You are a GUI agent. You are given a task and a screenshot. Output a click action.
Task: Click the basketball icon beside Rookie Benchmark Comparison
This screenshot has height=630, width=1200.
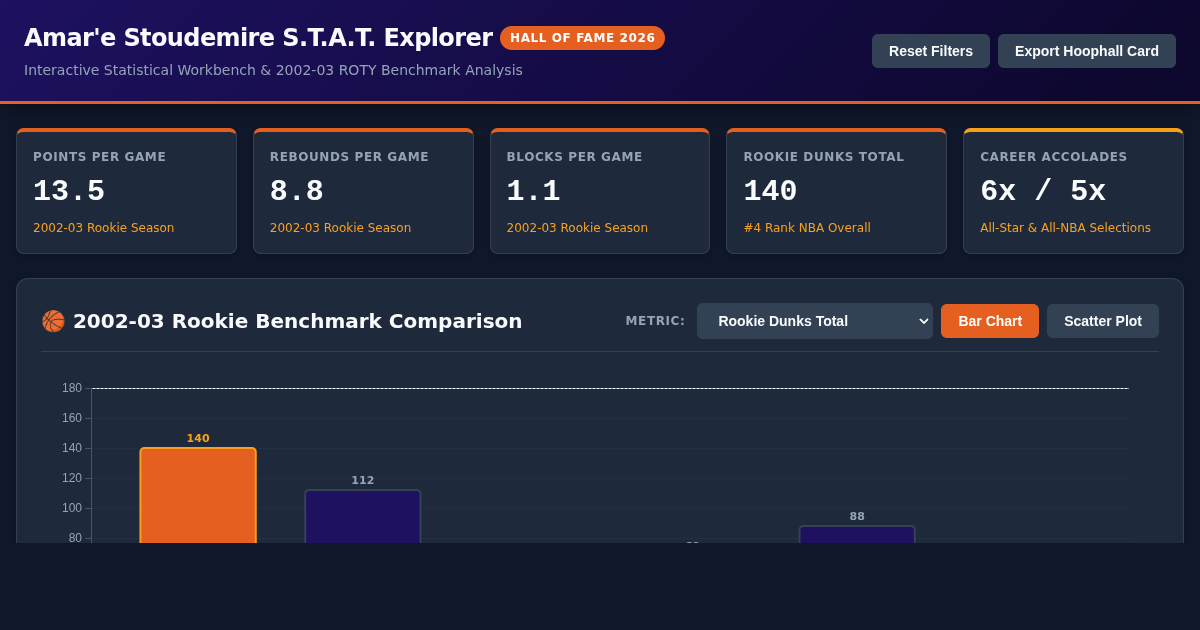pos(53,321)
